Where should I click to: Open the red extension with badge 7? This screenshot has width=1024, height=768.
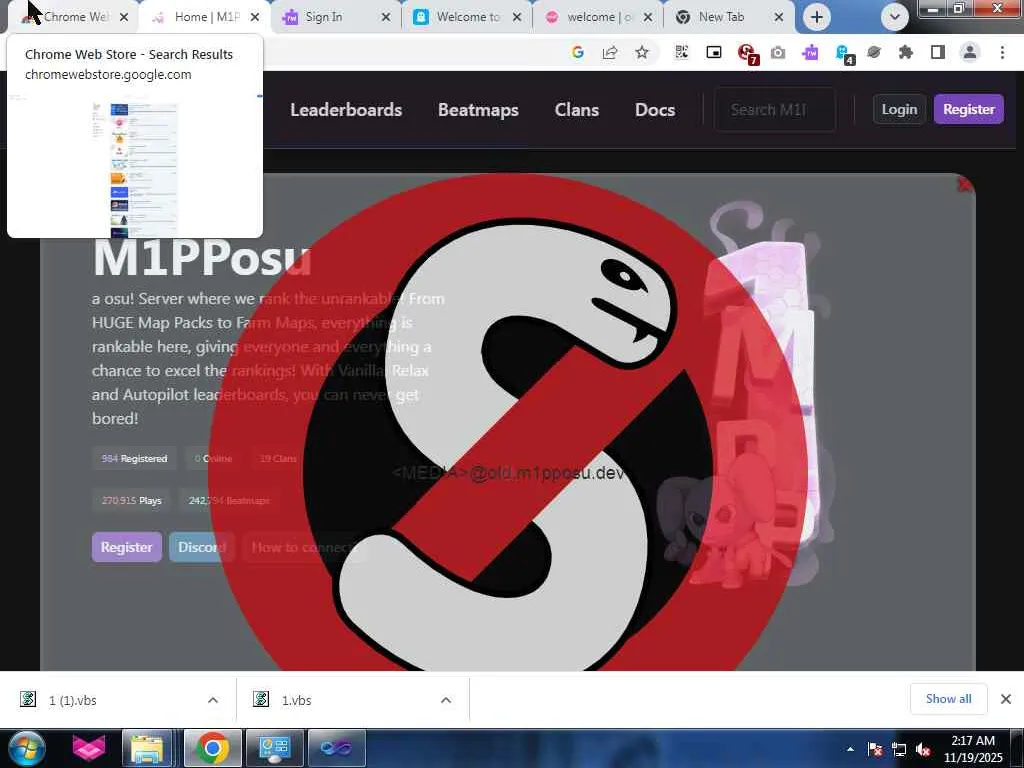pos(746,53)
